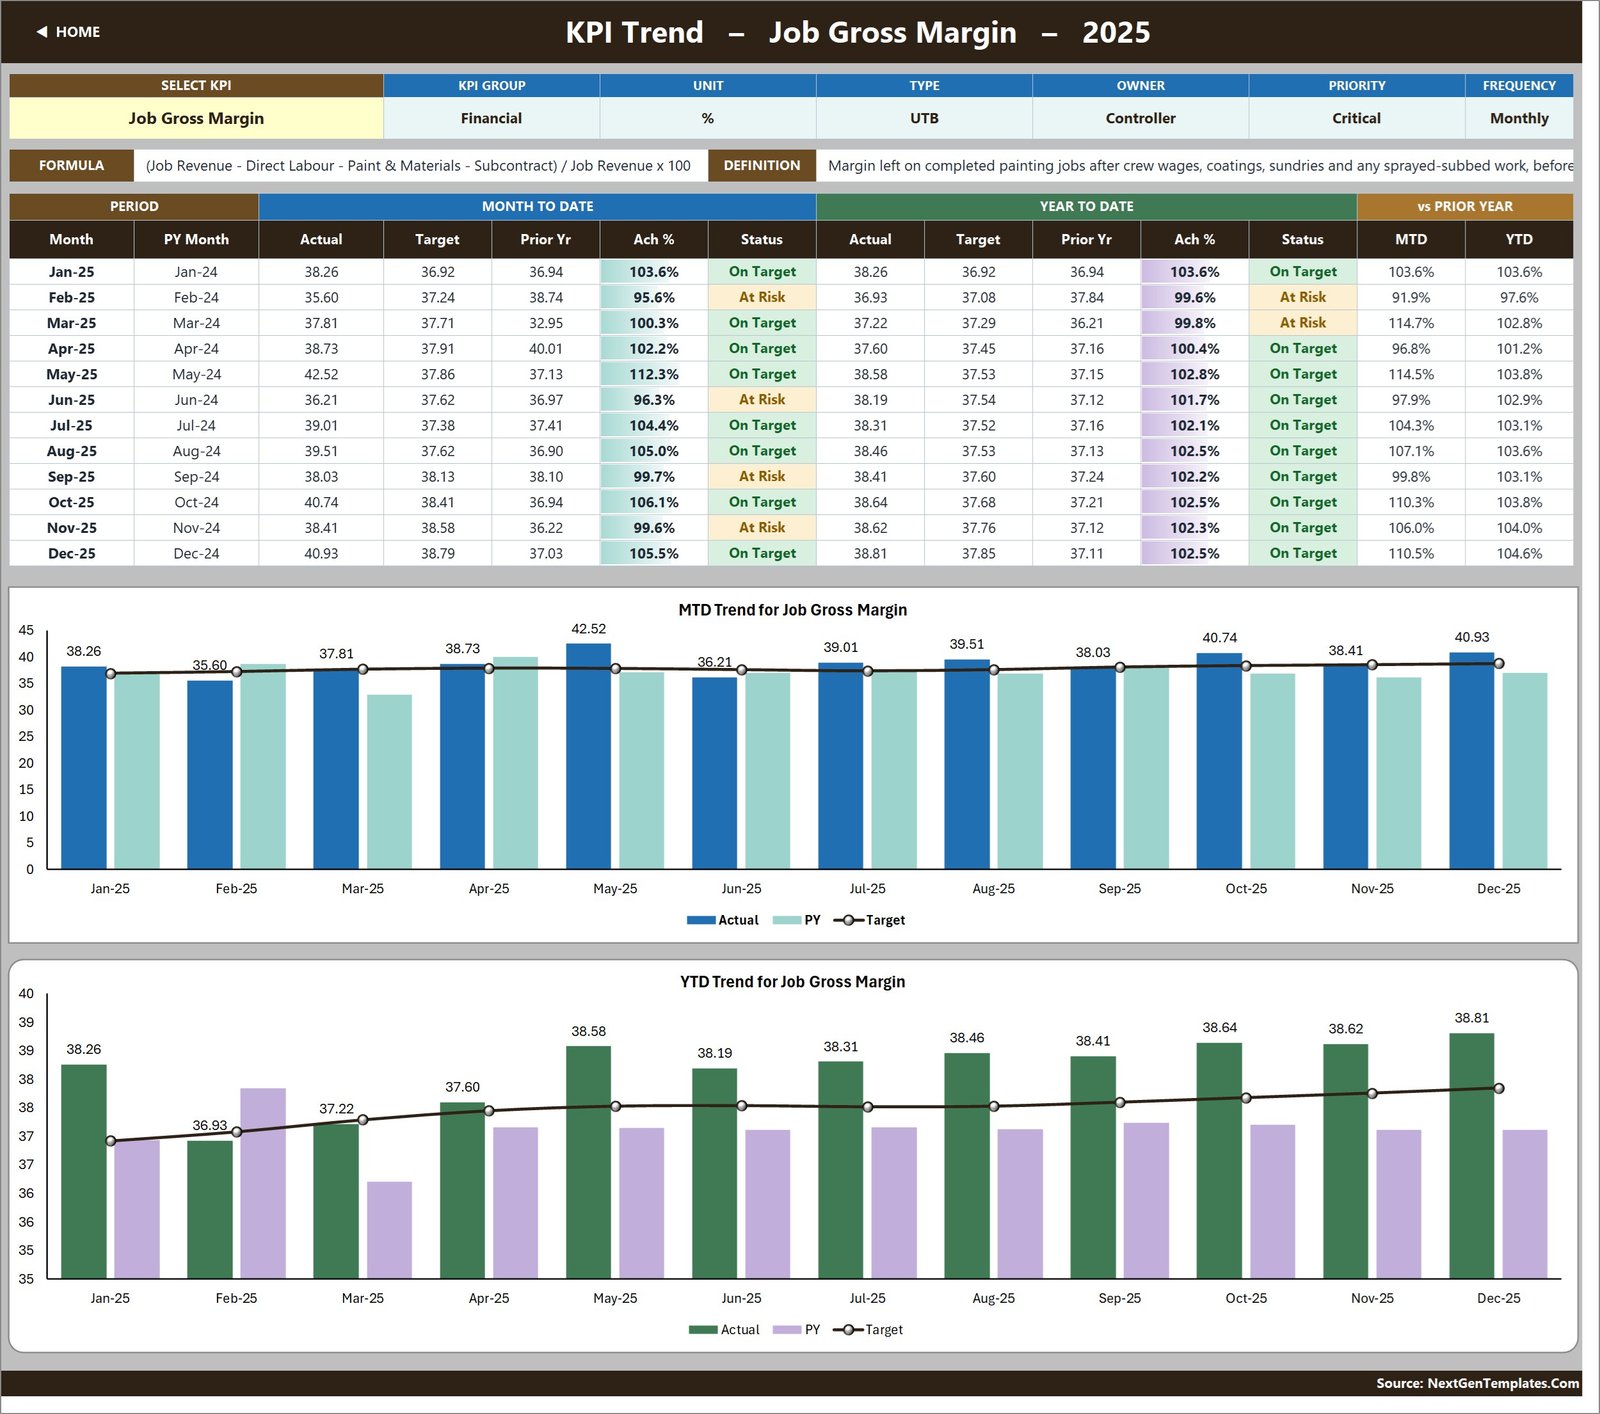Select the Controller owner value
The height and width of the screenshot is (1414, 1600).
point(1141,118)
